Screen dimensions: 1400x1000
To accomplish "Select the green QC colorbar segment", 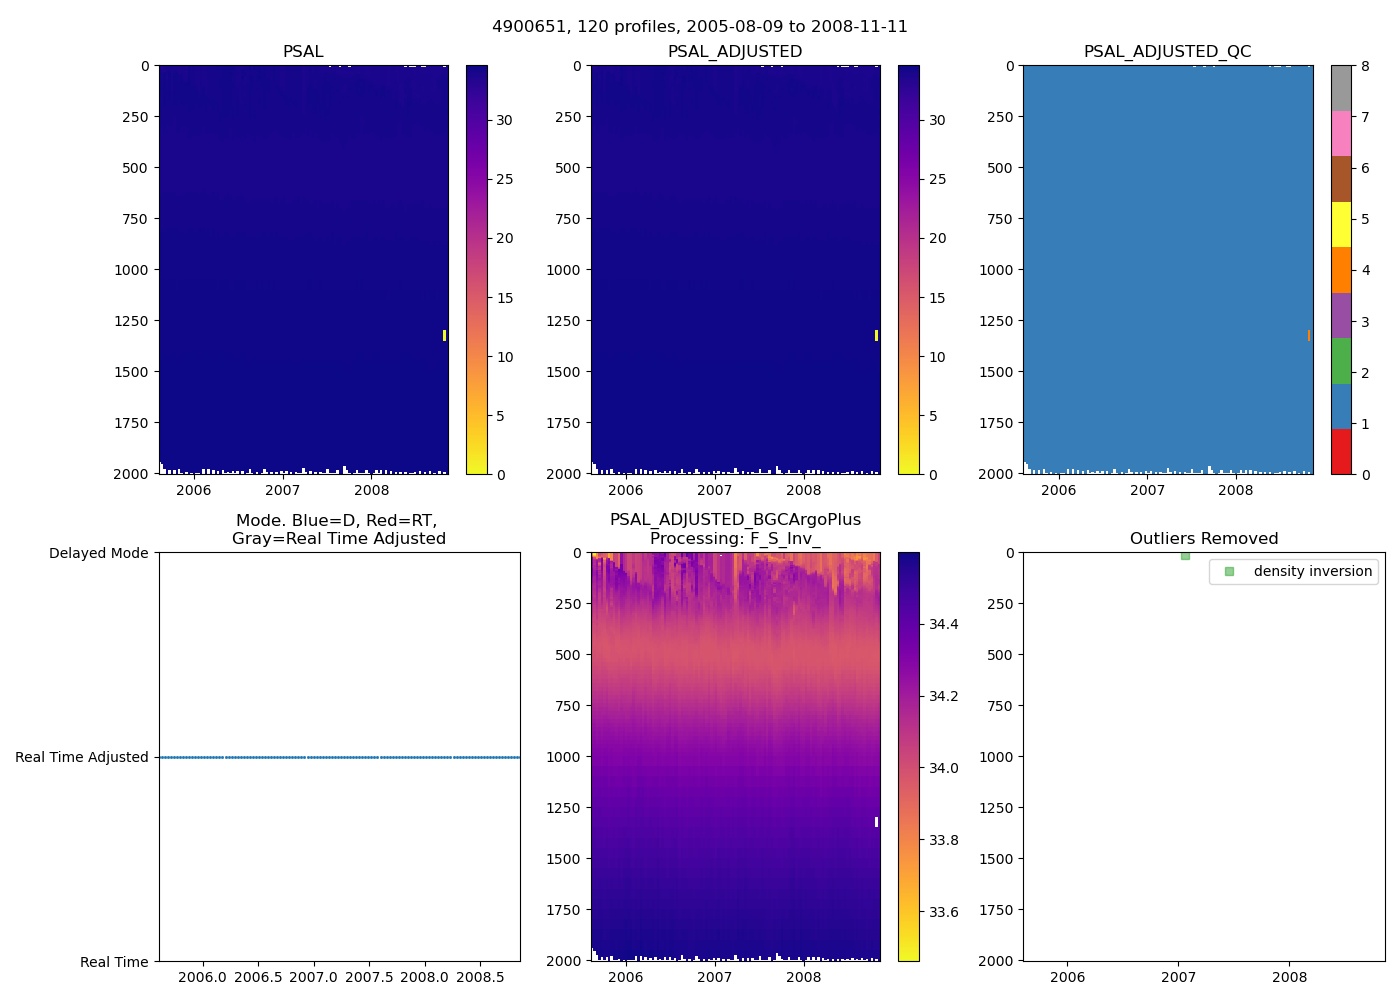I will pyautogui.click(x=1341, y=361).
